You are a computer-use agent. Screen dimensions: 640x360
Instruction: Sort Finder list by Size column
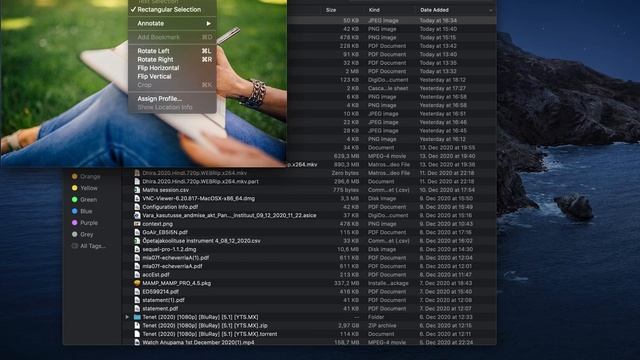tap(331, 10)
